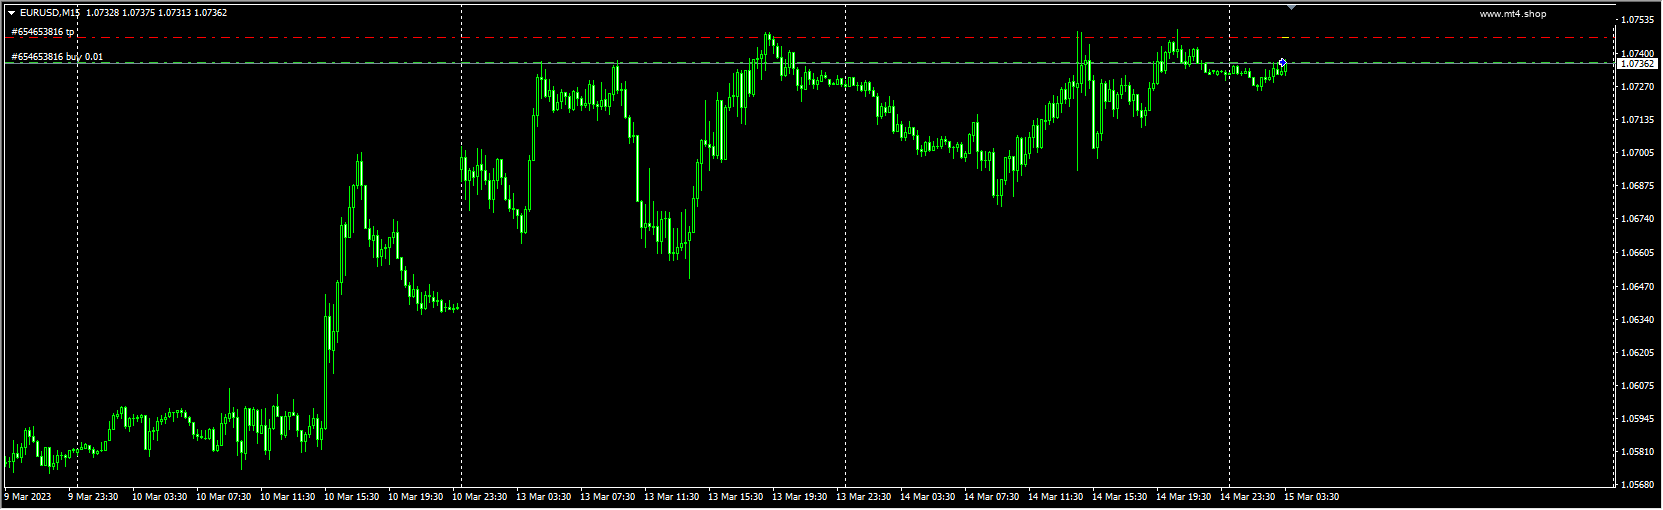Click the 1.06875 price scale label
Image resolution: width=1663 pixels, height=510 pixels.
point(1636,186)
